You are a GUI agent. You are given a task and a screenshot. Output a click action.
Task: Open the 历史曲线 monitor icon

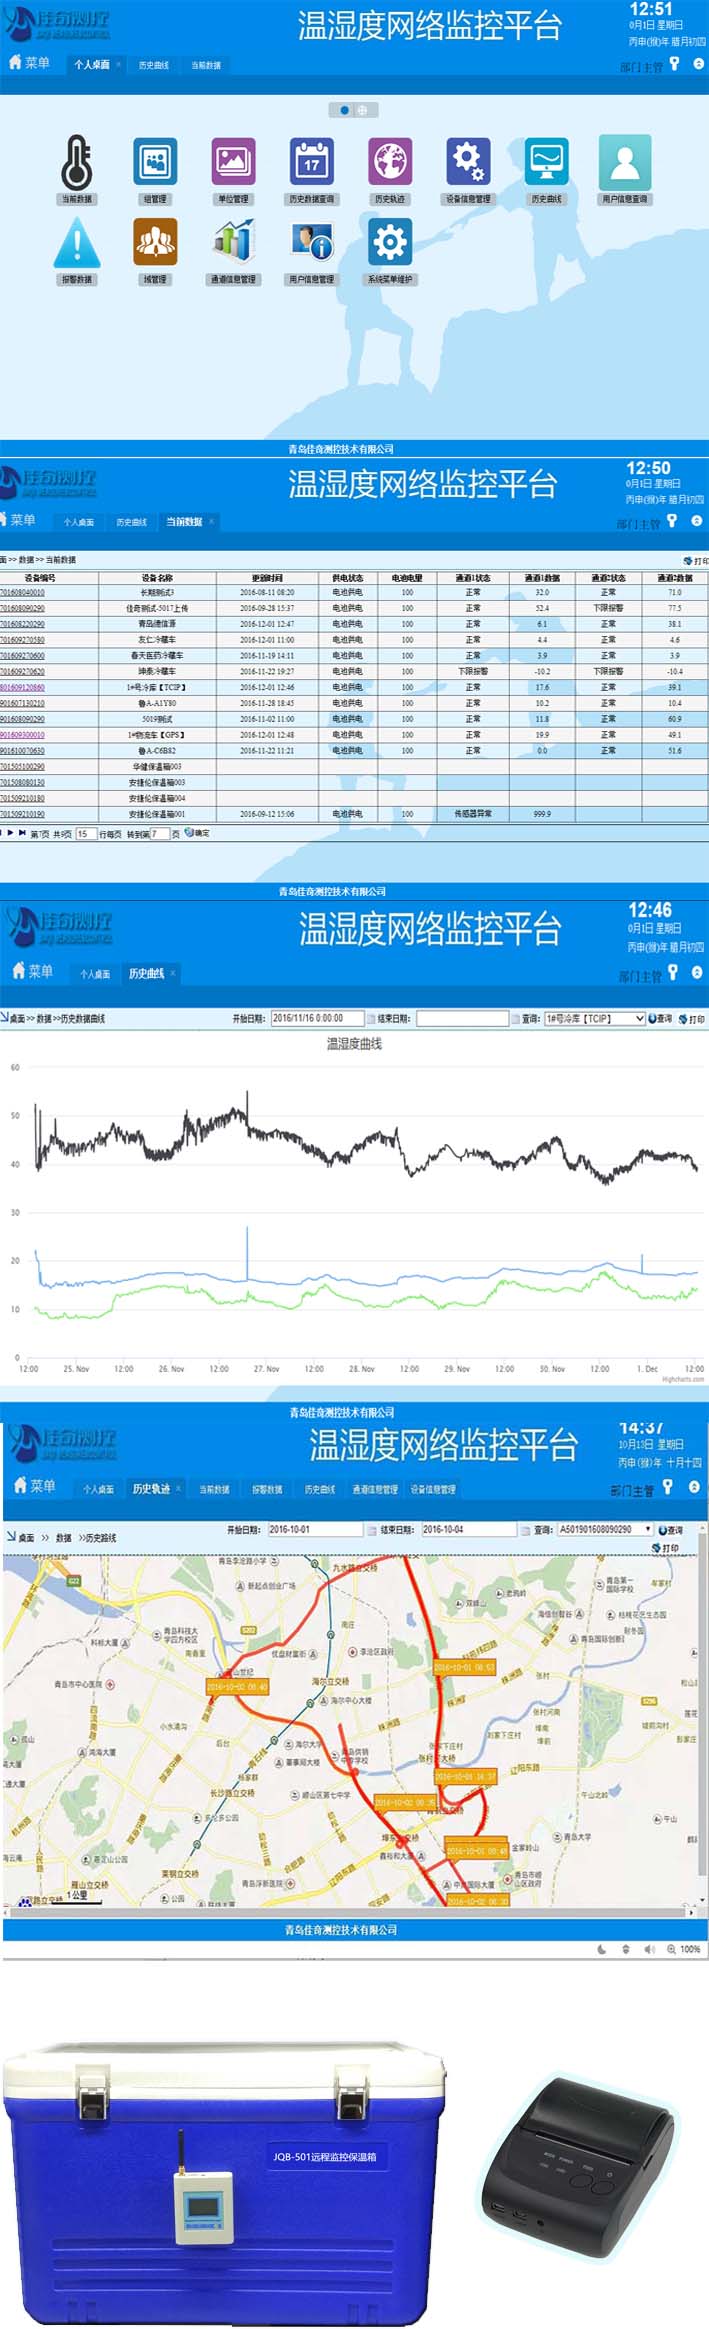click(547, 161)
